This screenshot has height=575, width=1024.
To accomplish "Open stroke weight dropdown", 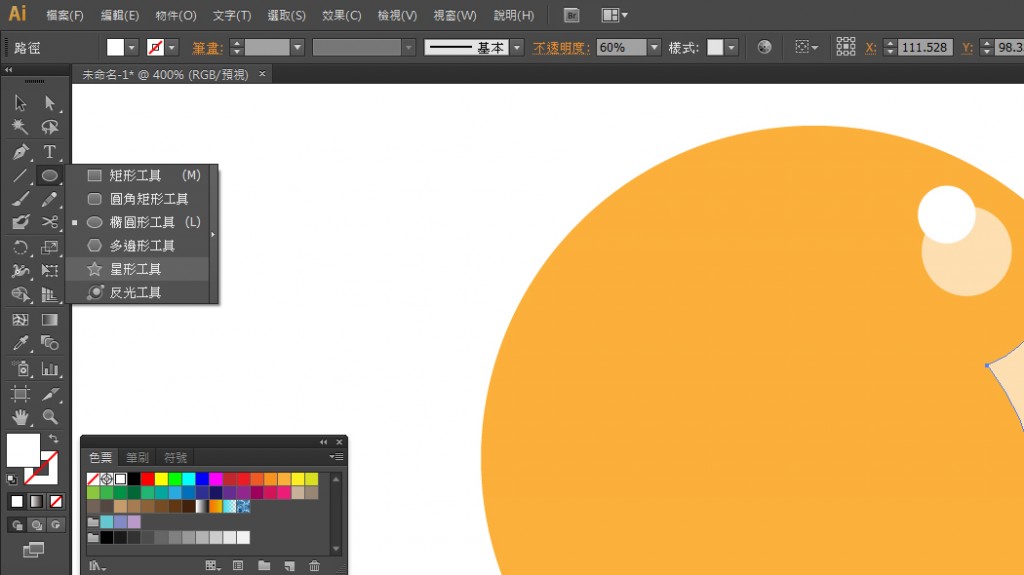I will (x=298, y=48).
